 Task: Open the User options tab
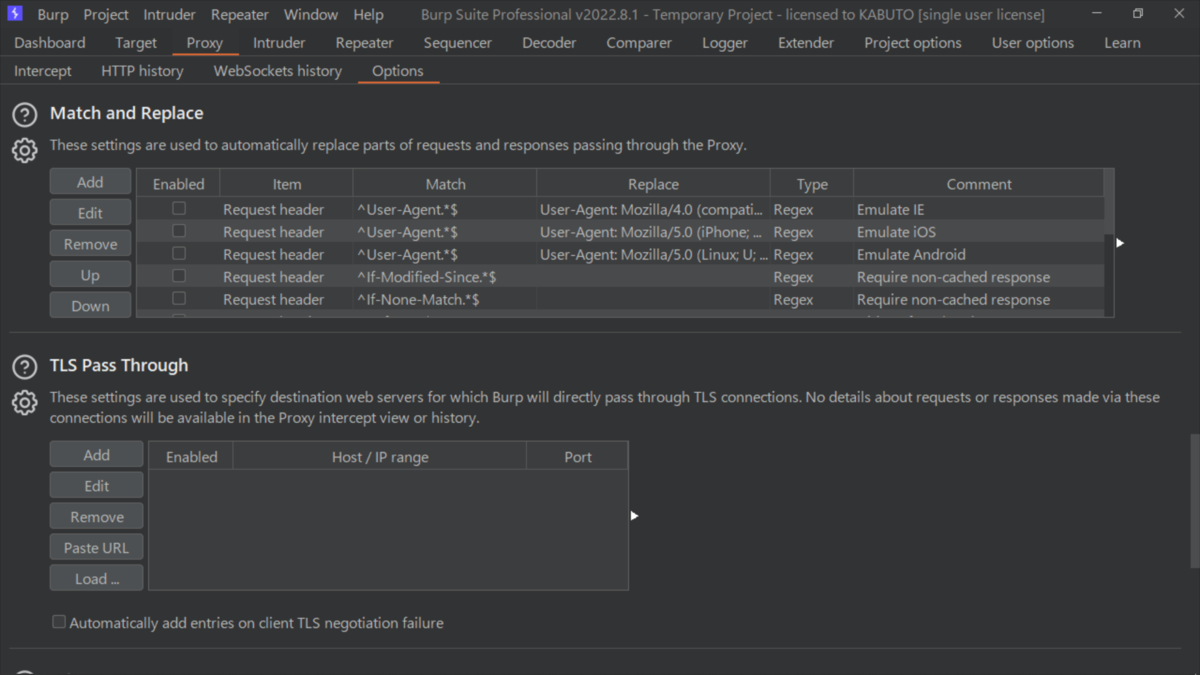click(x=1033, y=43)
